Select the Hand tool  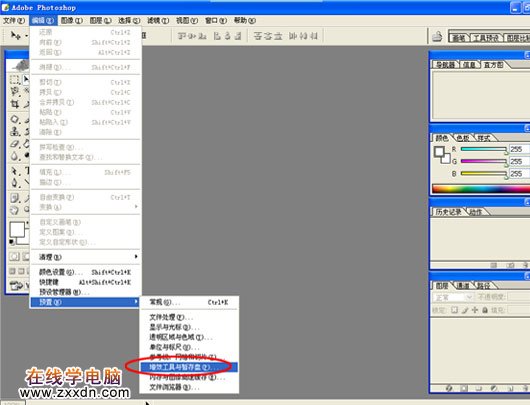[x=15, y=210]
